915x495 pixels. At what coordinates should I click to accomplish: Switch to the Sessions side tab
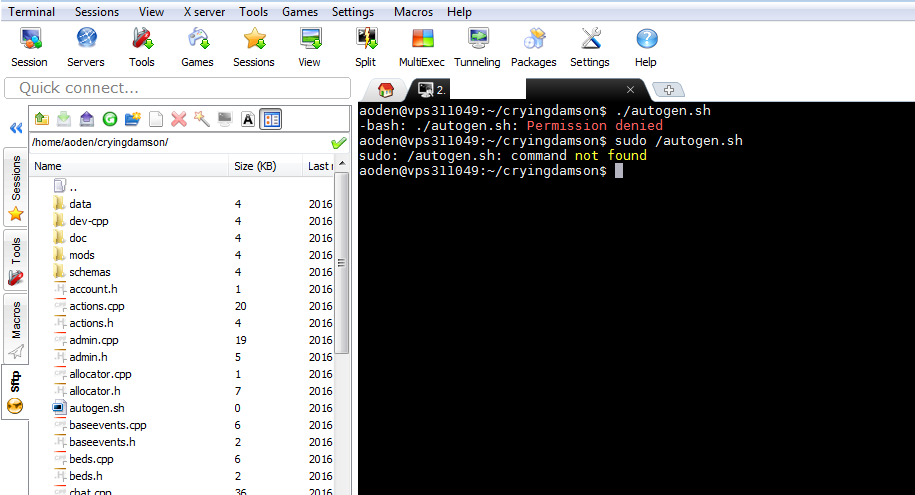coord(16,187)
